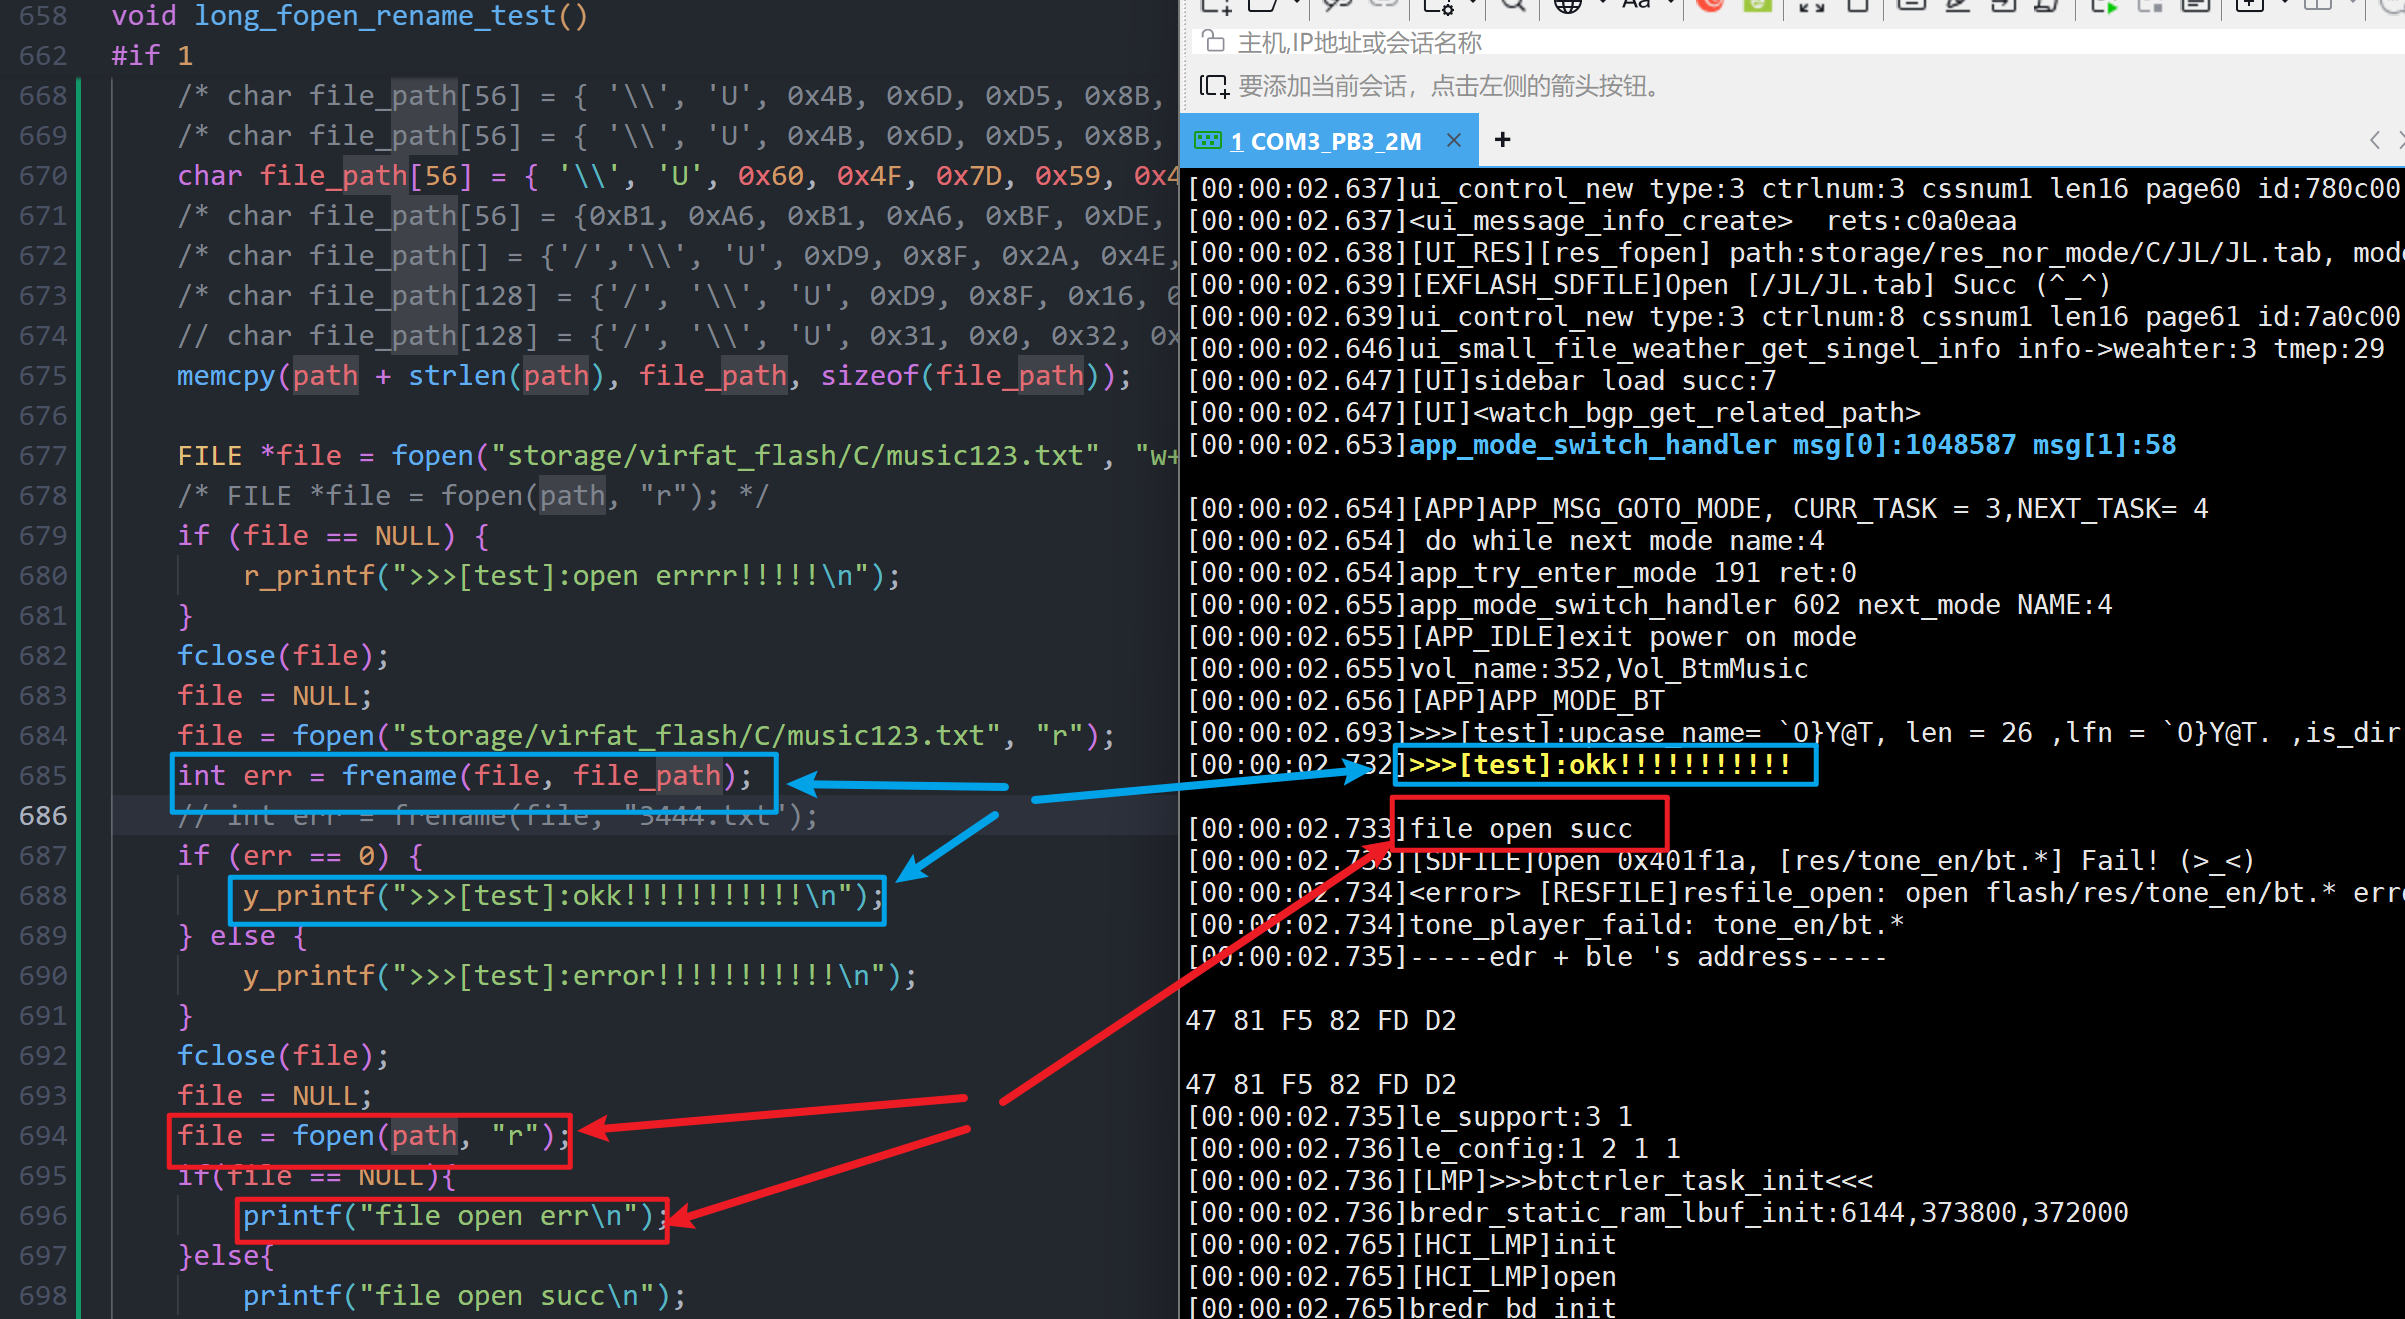Click the y_printf ">>>[test]:okk" code line
Viewport: 2405px width, 1319px height.
pos(563,896)
